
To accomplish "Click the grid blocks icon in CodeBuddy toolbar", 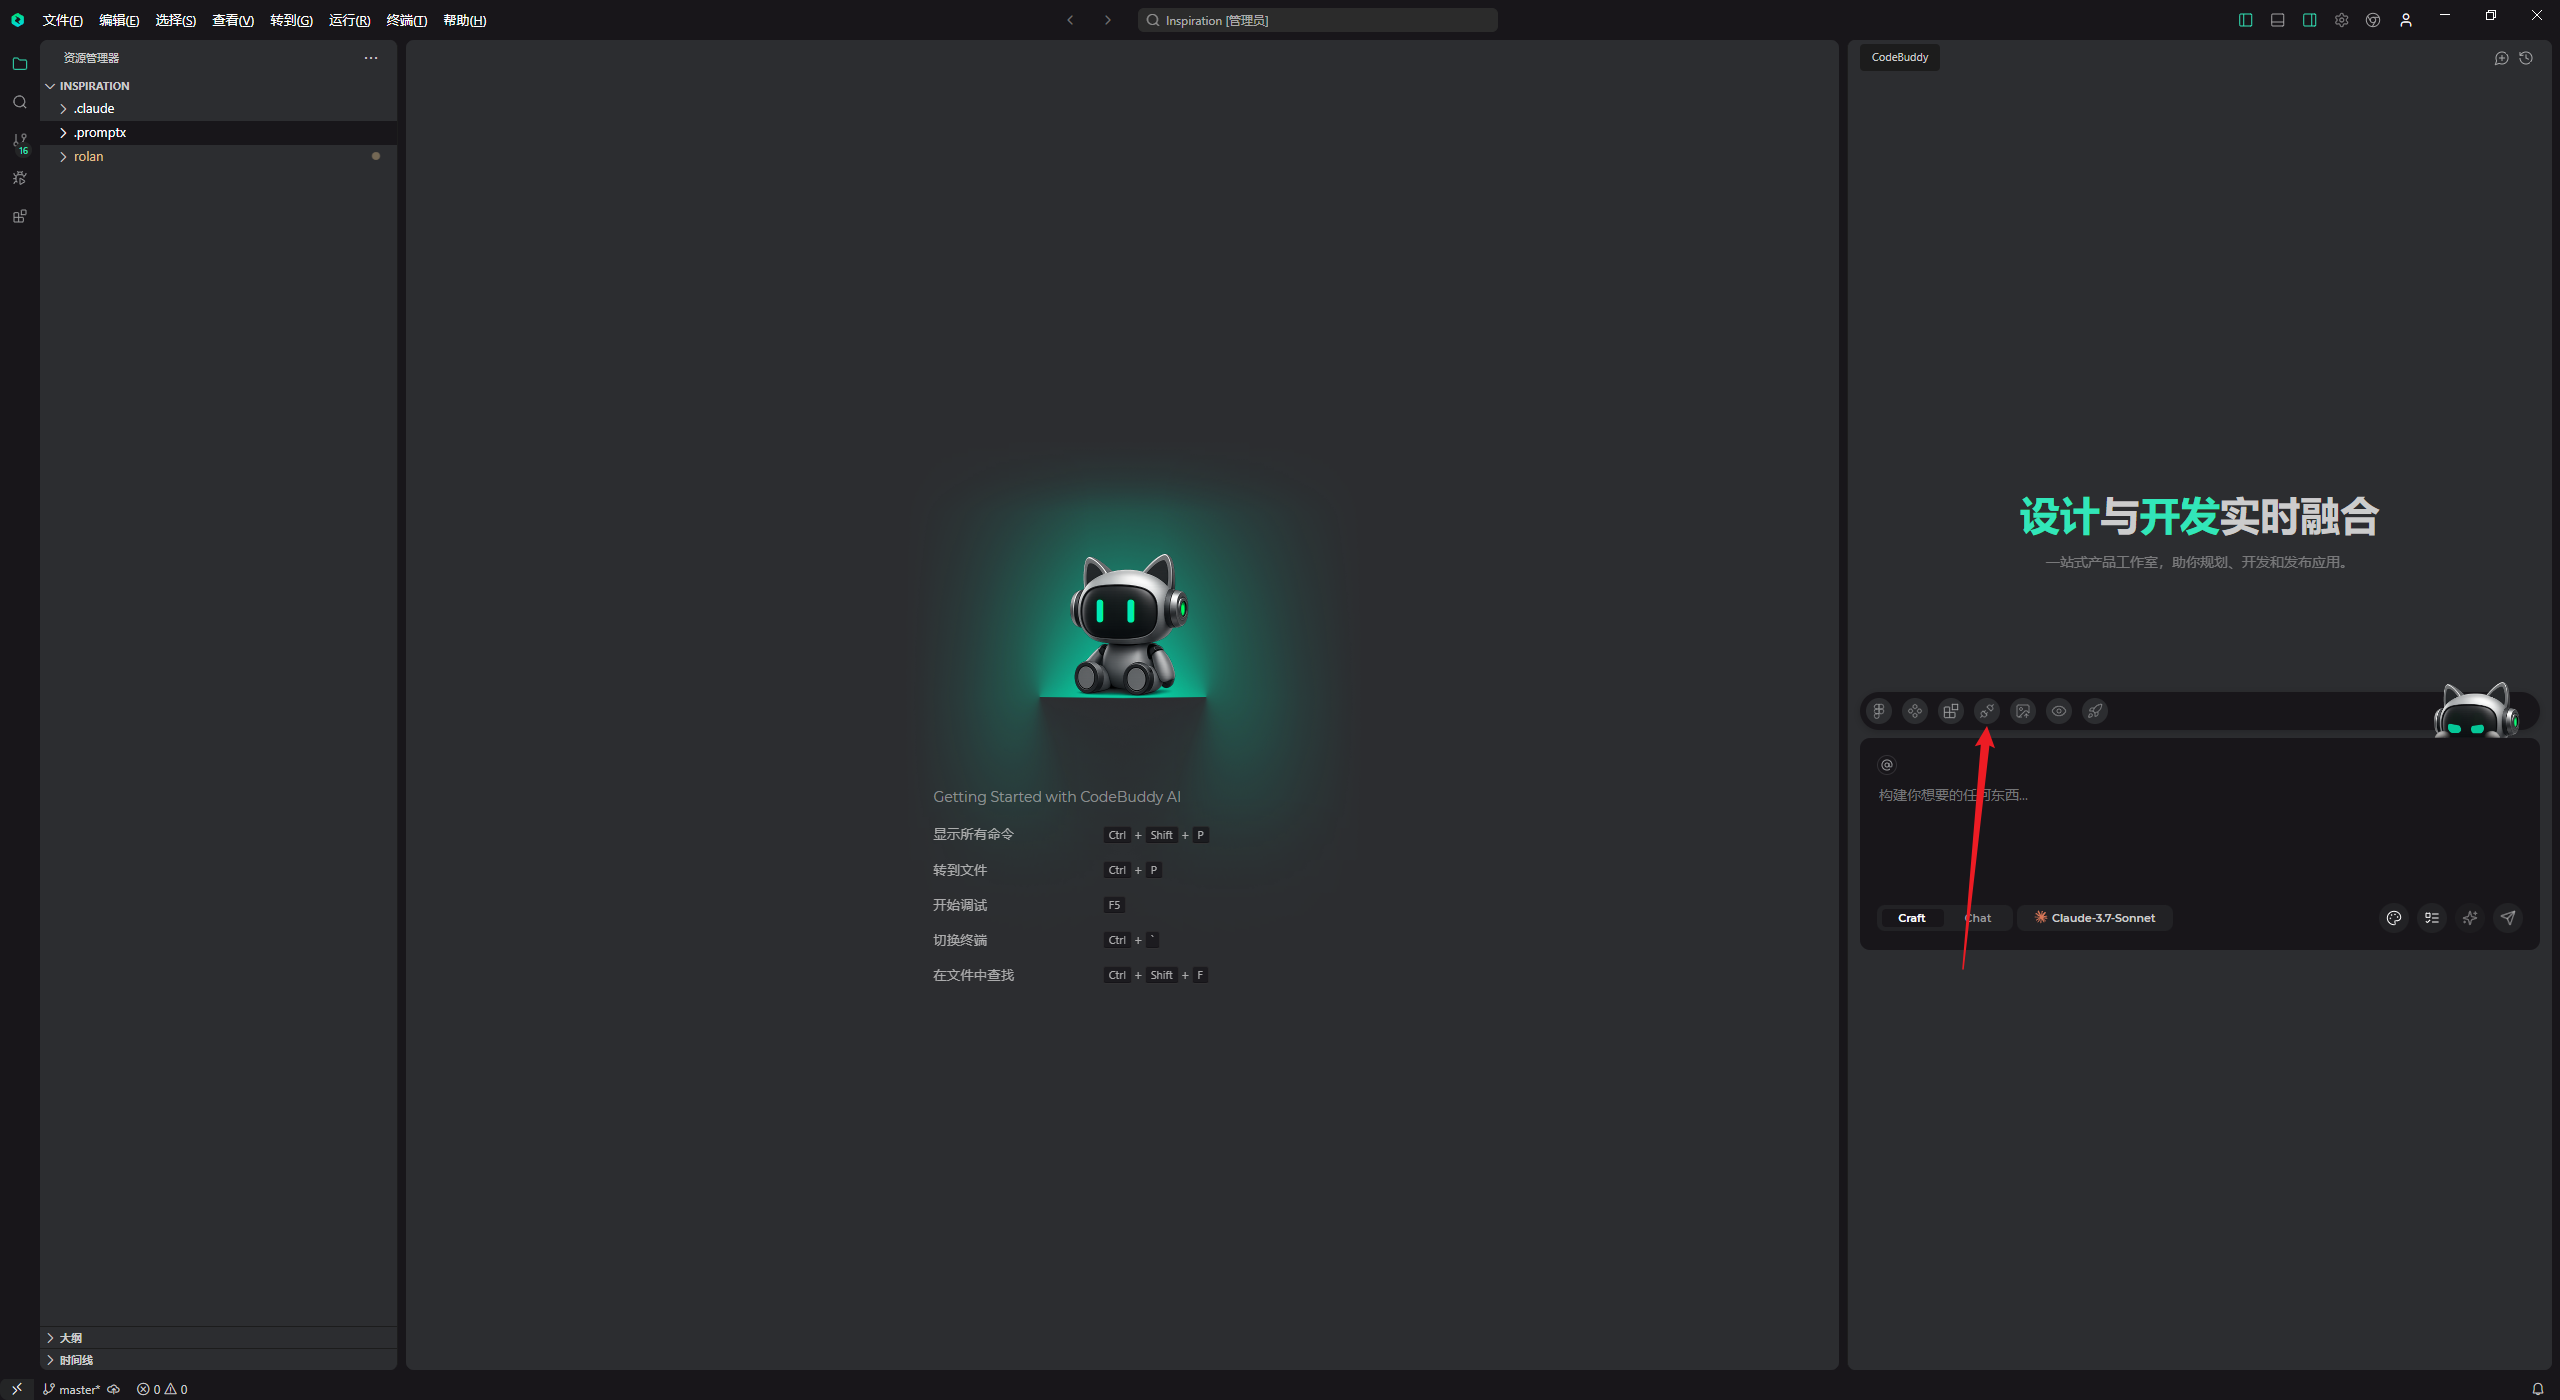I will (x=1951, y=711).
